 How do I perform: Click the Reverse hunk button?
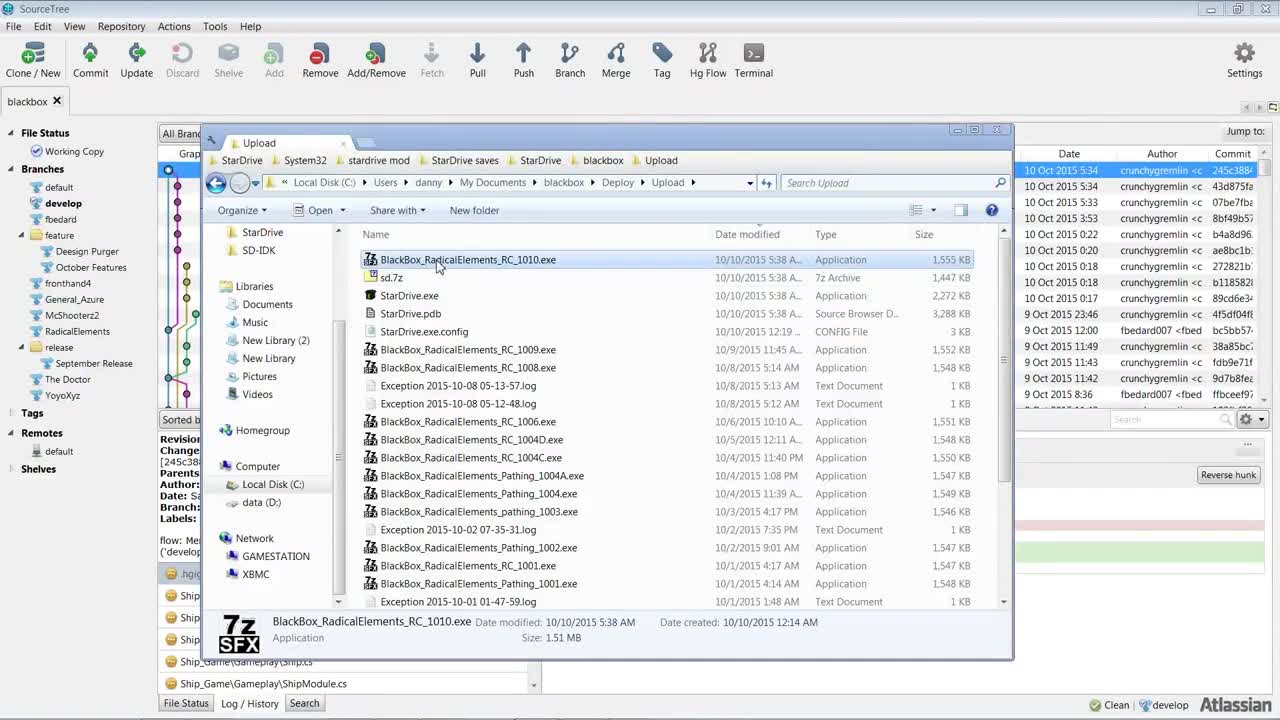coord(1228,475)
